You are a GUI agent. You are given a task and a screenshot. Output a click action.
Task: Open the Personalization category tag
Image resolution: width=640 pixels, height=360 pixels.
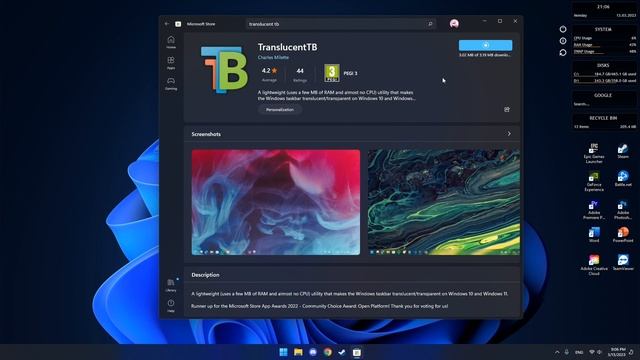coord(280,109)
